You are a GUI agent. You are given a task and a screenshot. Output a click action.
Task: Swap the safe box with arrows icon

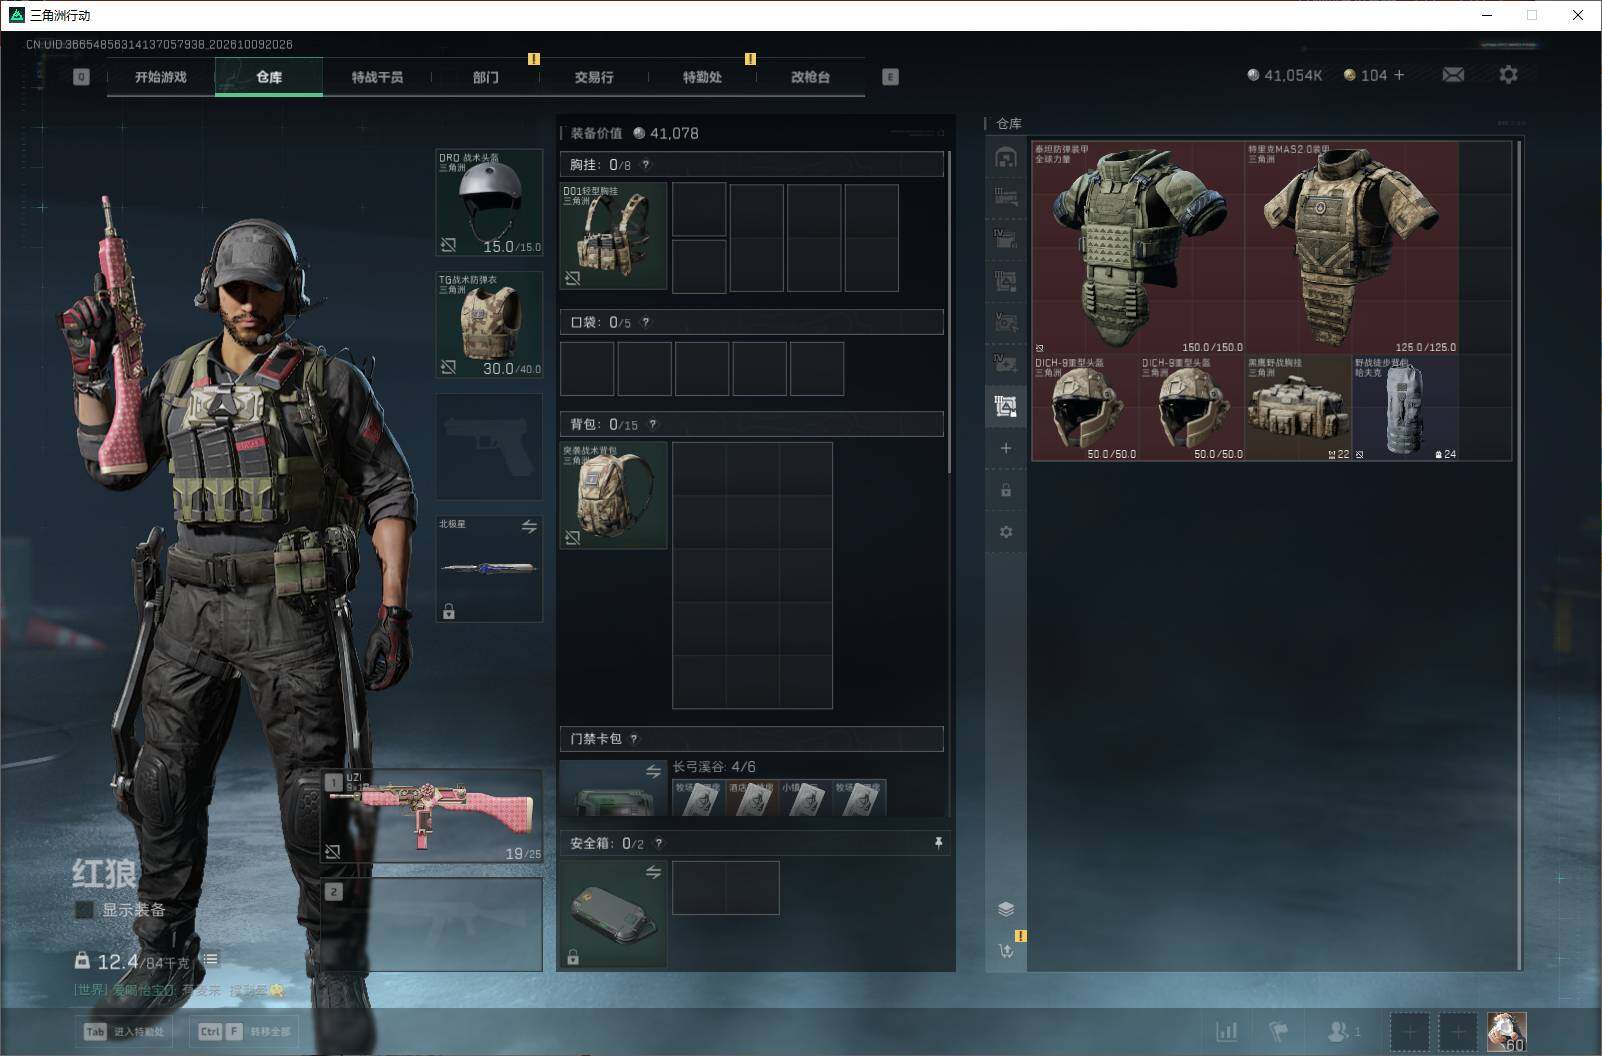pyautogui.click(x=653, y=872)
